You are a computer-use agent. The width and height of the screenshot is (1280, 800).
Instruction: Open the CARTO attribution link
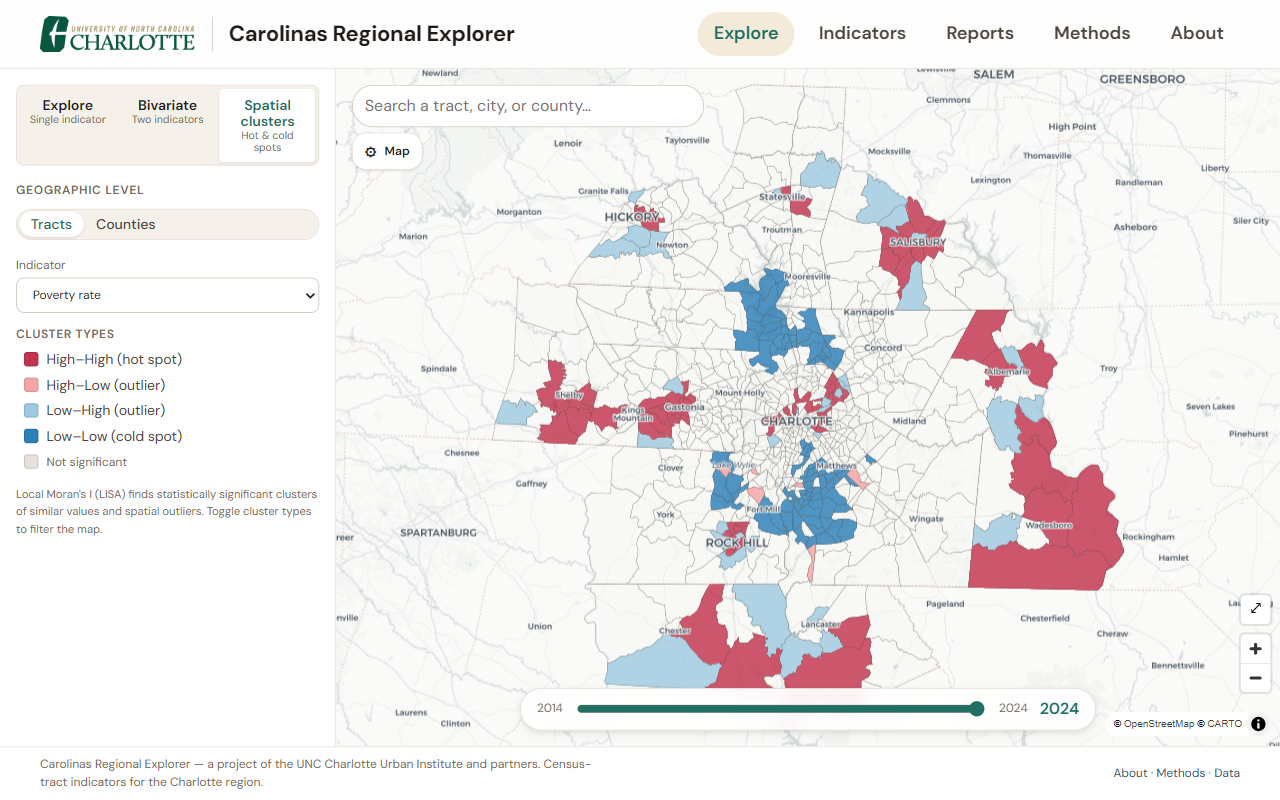pos(1220,724)
